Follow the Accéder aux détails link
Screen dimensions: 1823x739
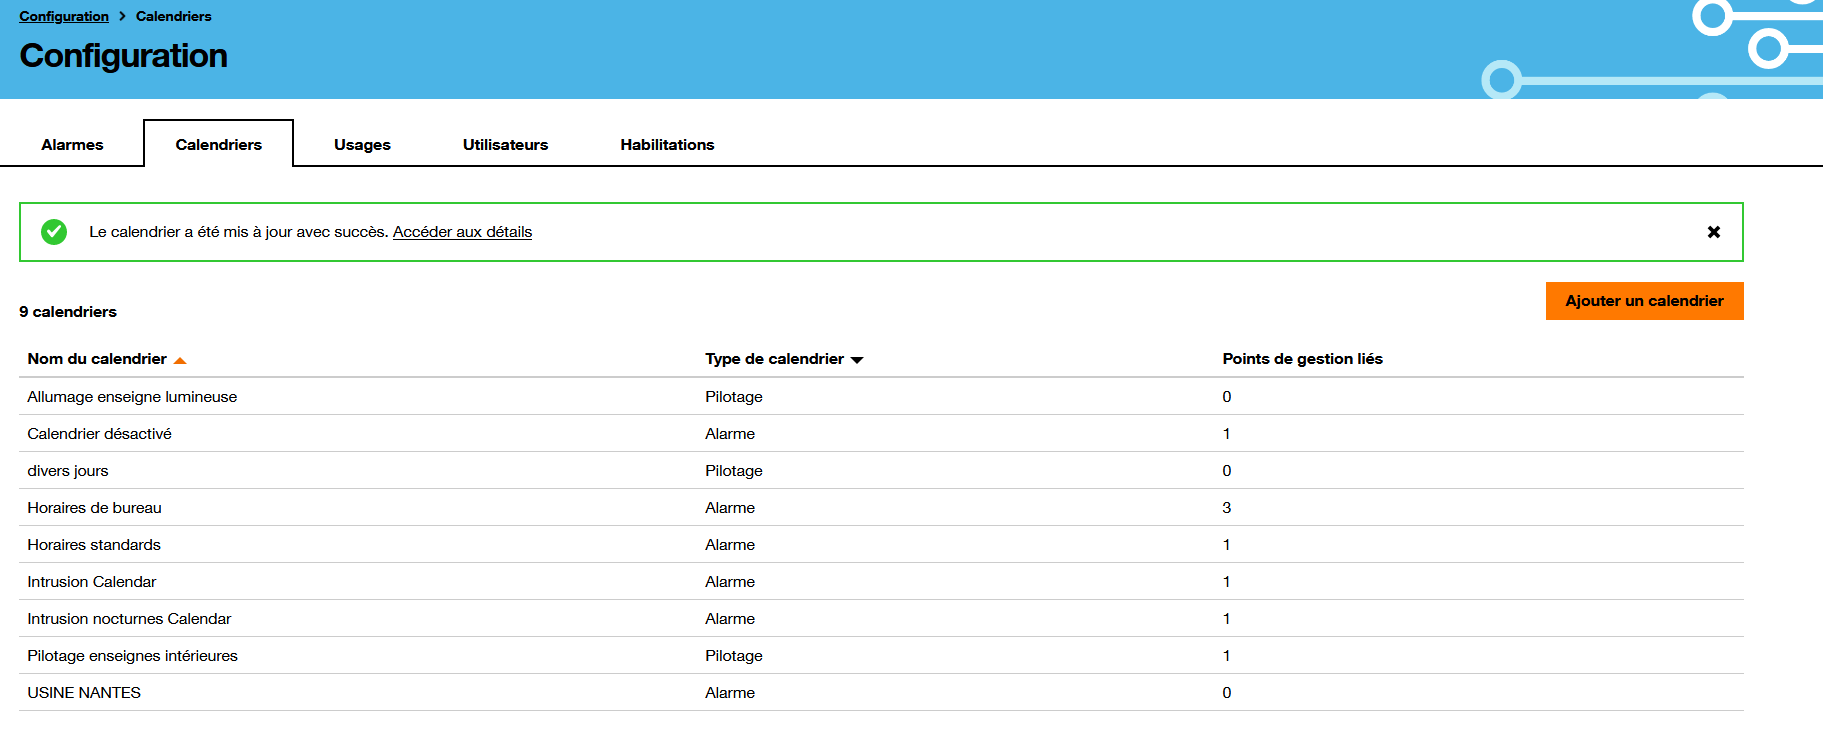[462, 232]
